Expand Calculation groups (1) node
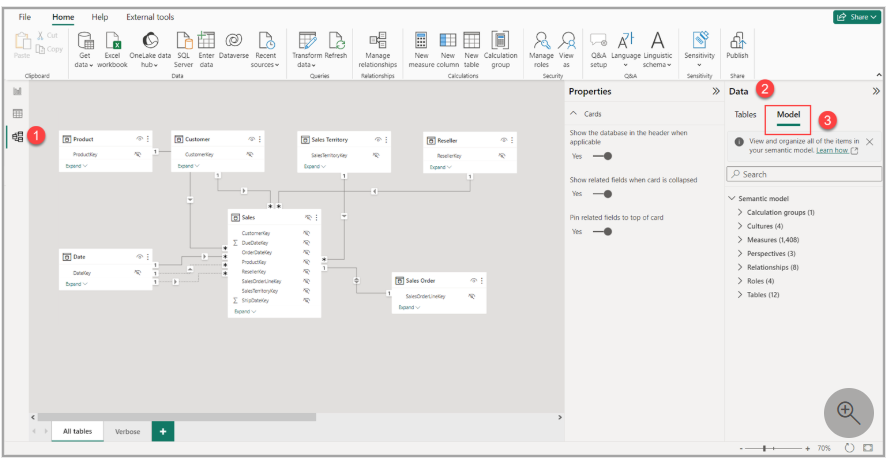The height and width of the screenshot is (460, 890). 740,212
